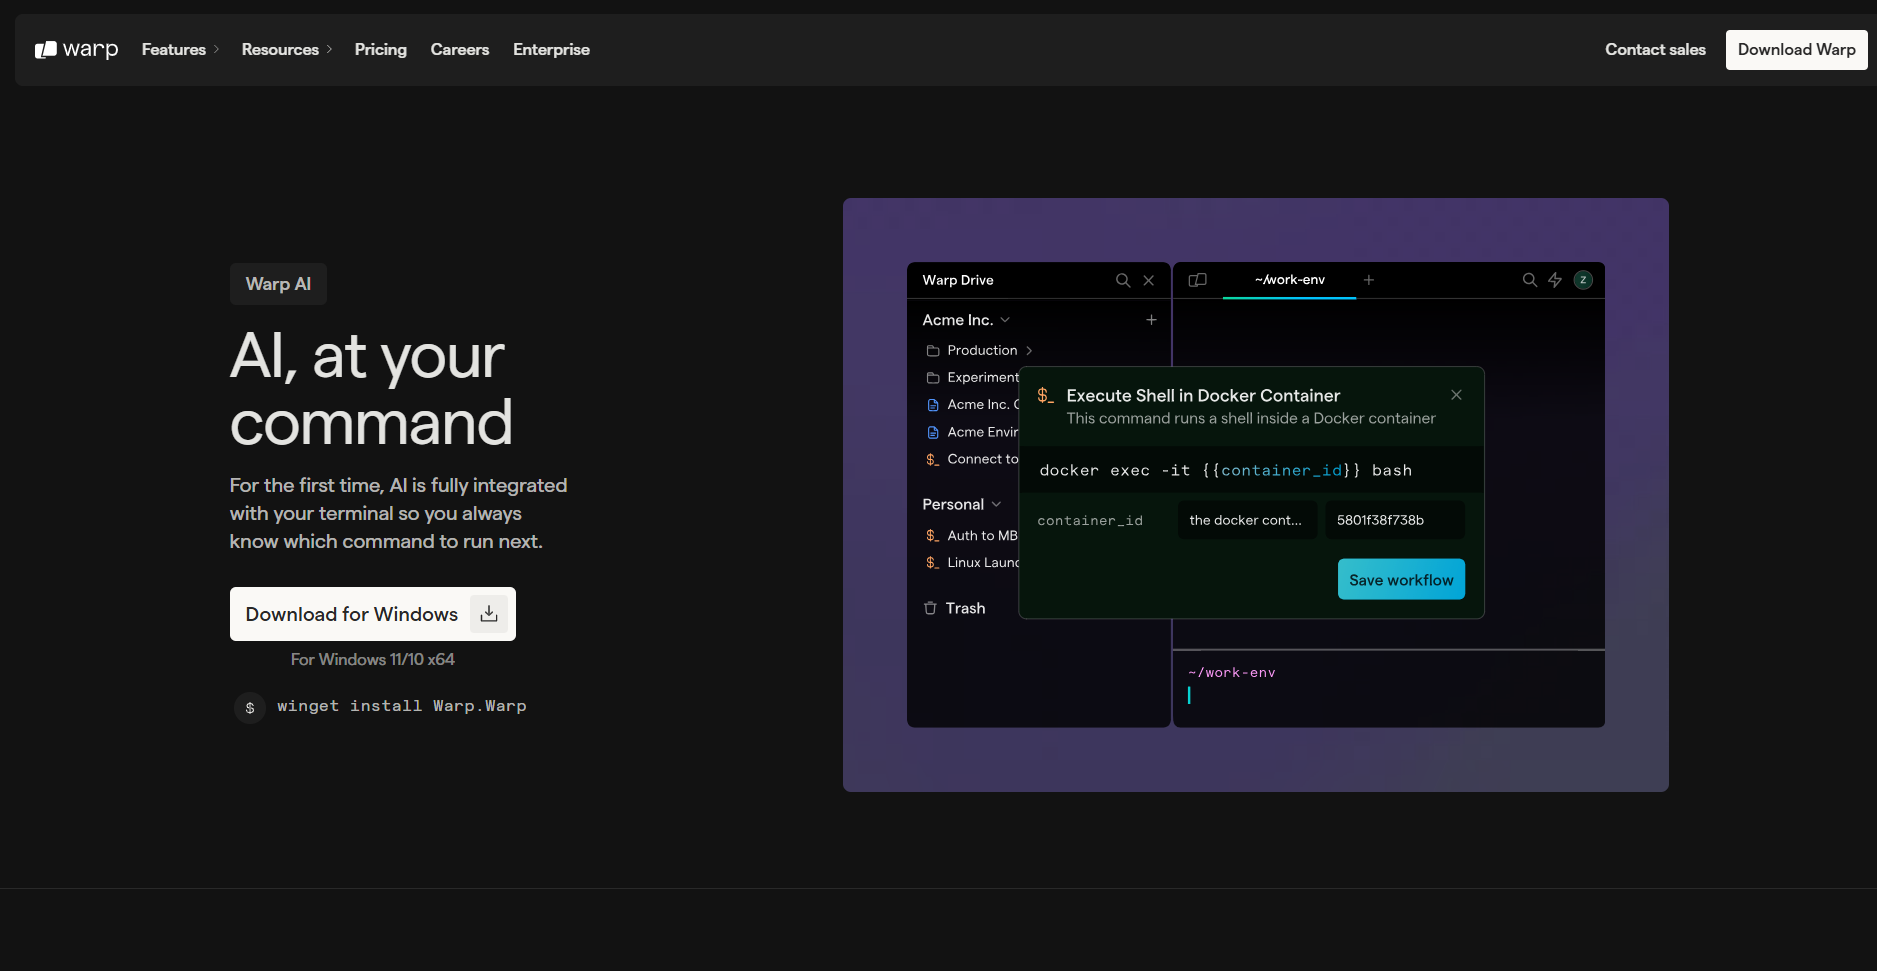
Task: Switch to the ~/work-env terminal tab
Action: click(x=1289, y=280)
